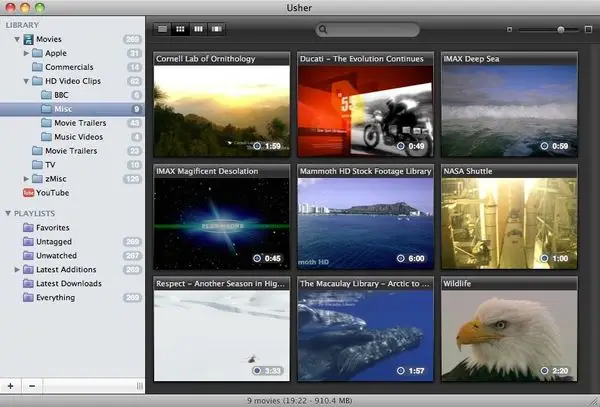Click the clock icon beside 2:20
Screen dimensions: 600x407
(545, 371)
